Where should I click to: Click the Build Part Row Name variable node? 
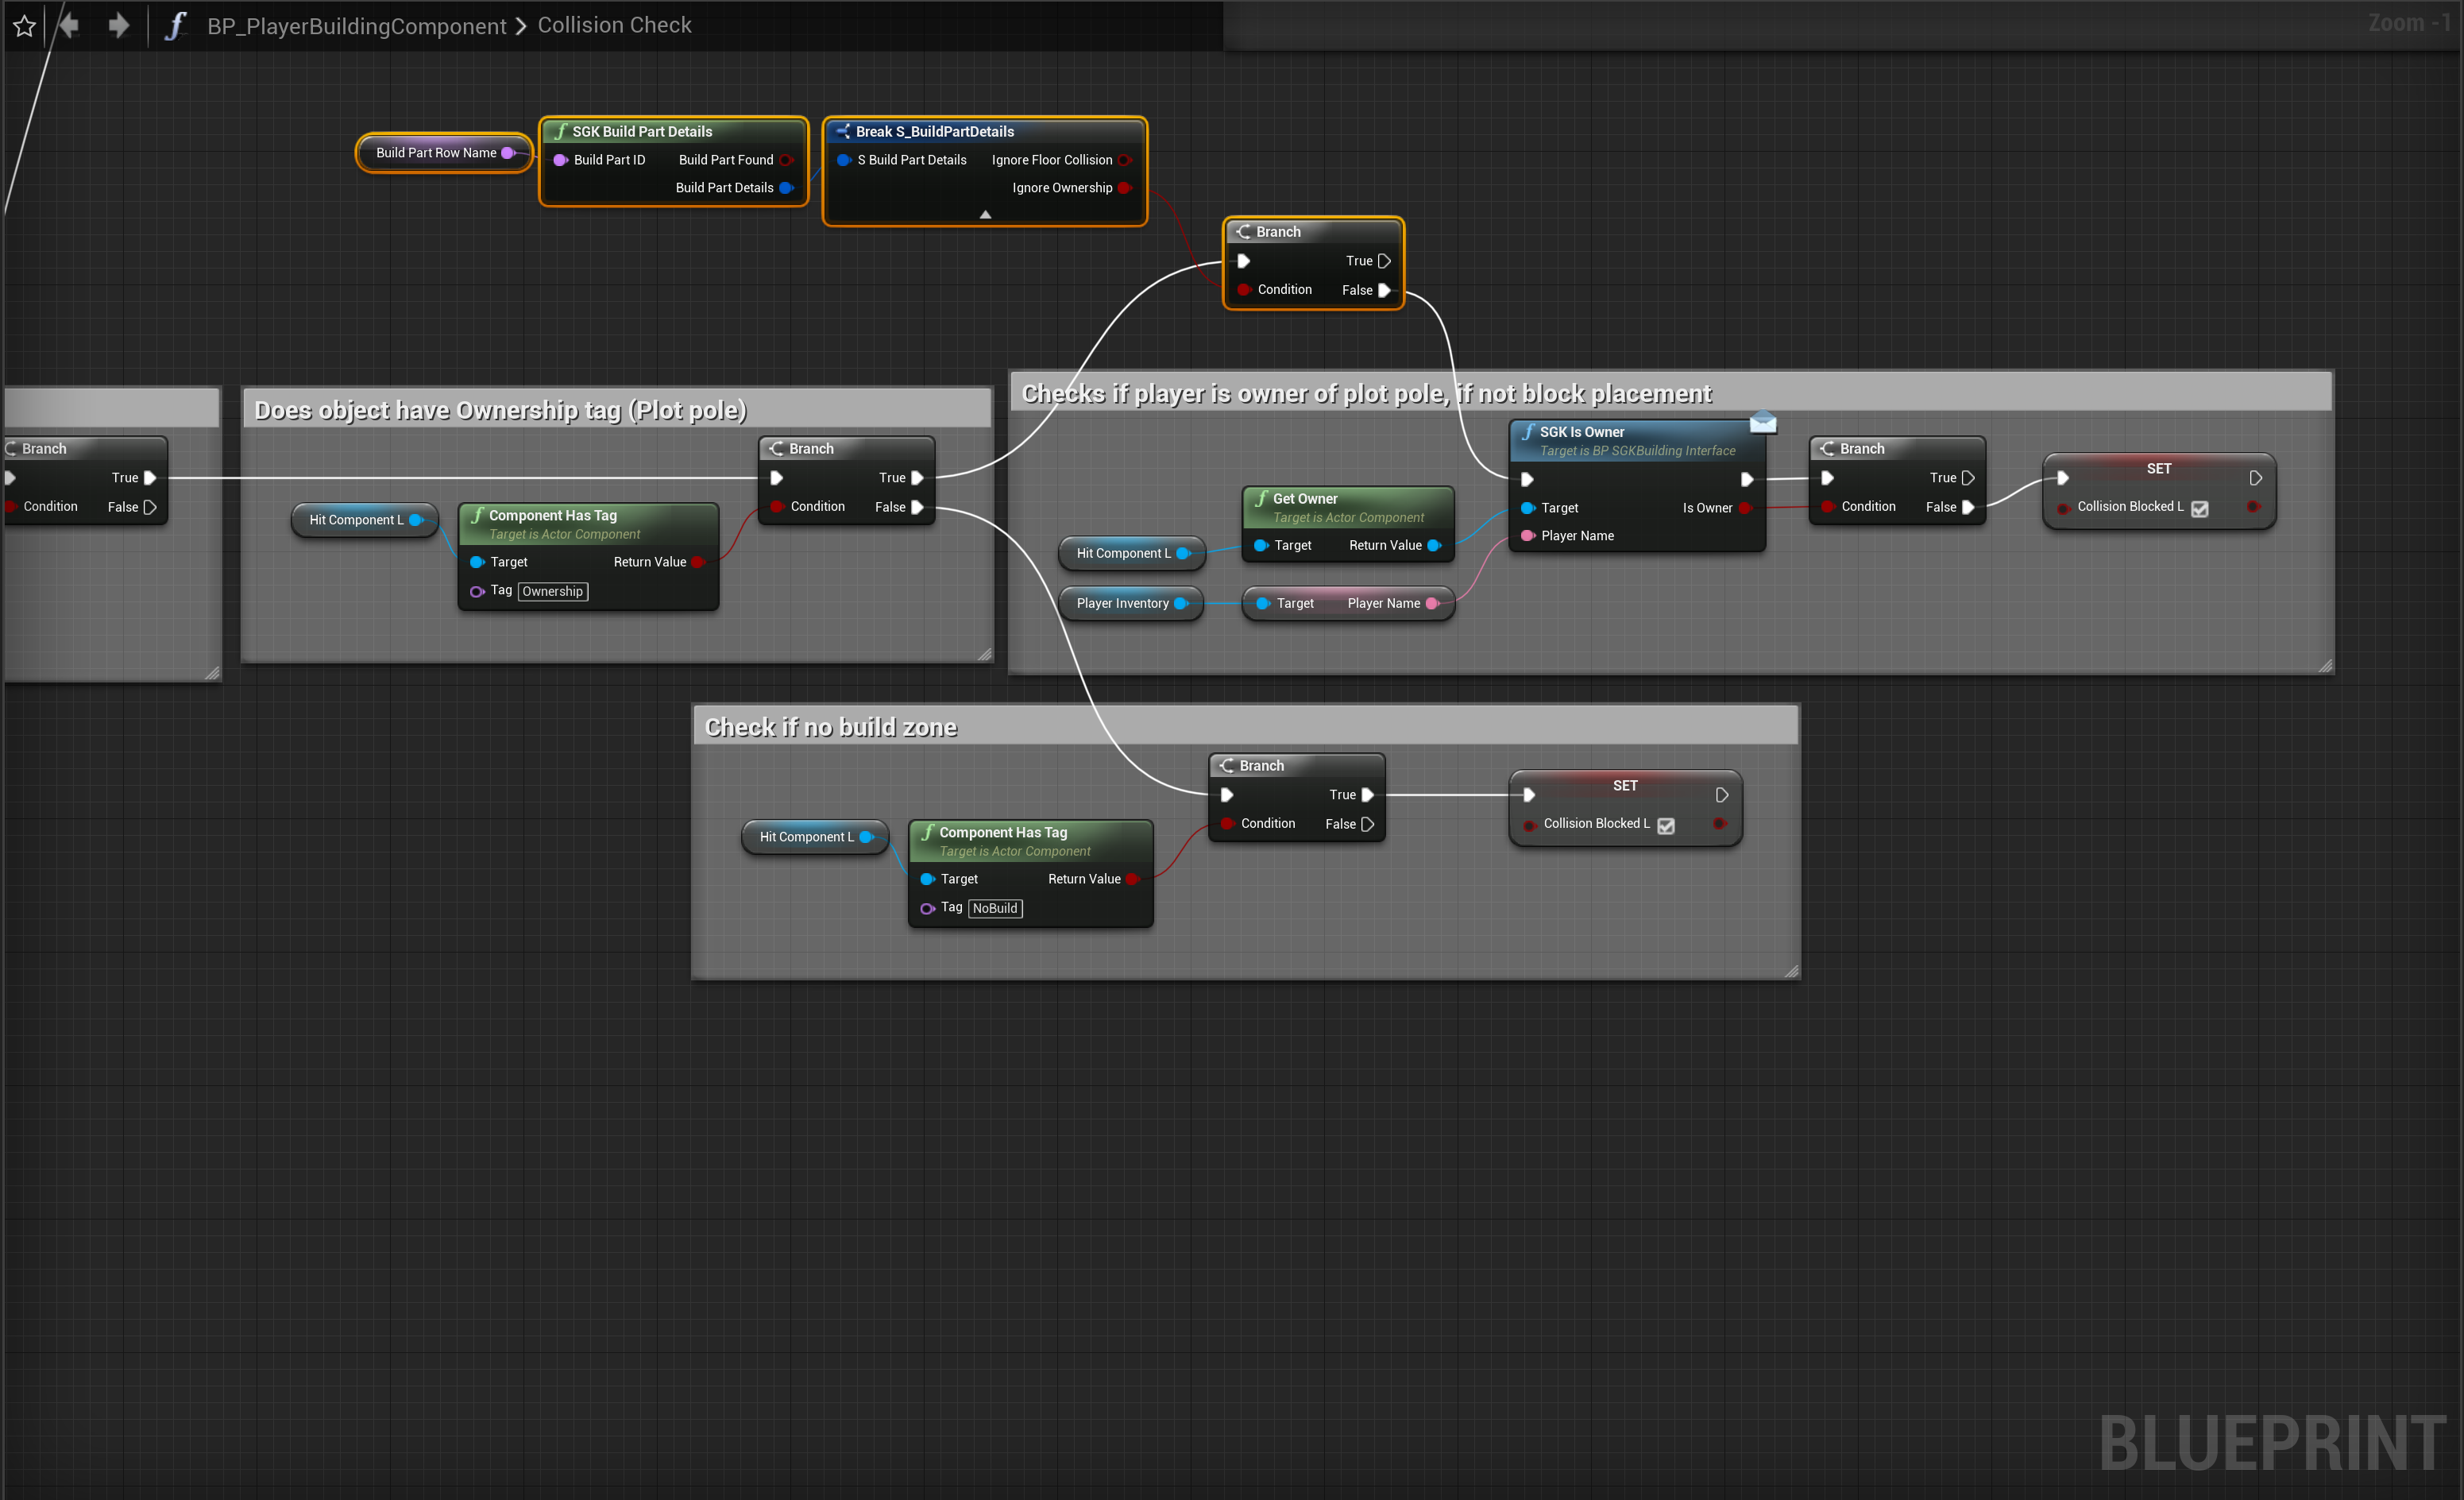[x=435, y=153]
